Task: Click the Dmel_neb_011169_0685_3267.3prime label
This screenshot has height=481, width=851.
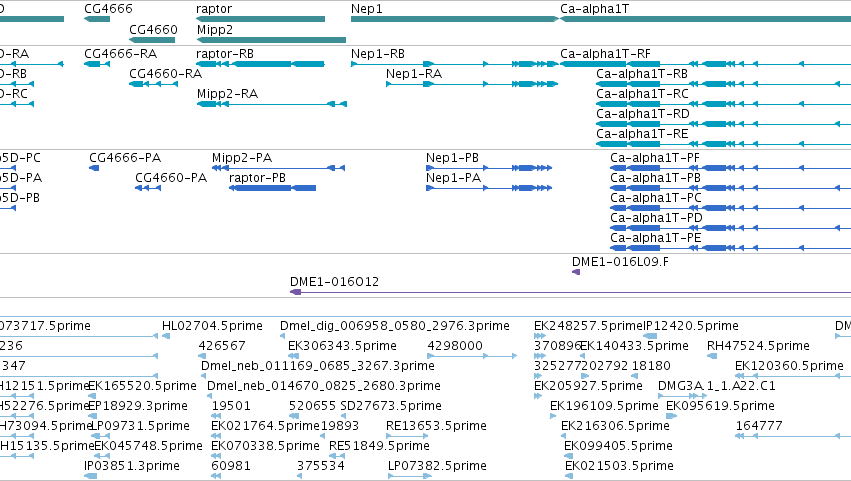Action: 317,366
